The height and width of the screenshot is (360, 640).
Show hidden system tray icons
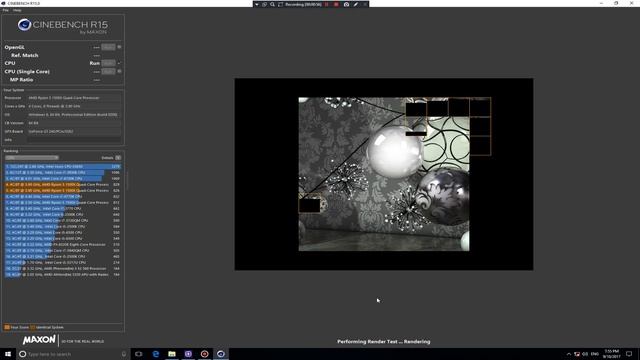pyautogui.click(x=569, y=354)
